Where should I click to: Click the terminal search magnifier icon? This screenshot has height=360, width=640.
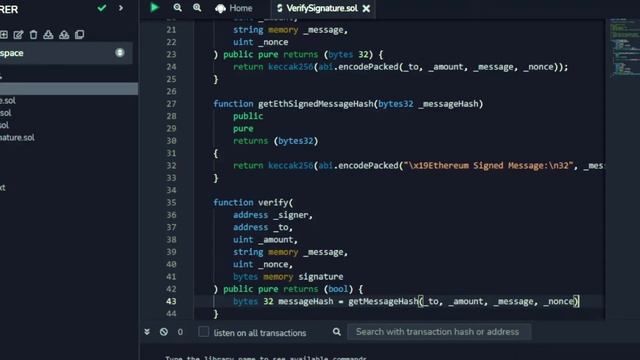pos(336,332)
